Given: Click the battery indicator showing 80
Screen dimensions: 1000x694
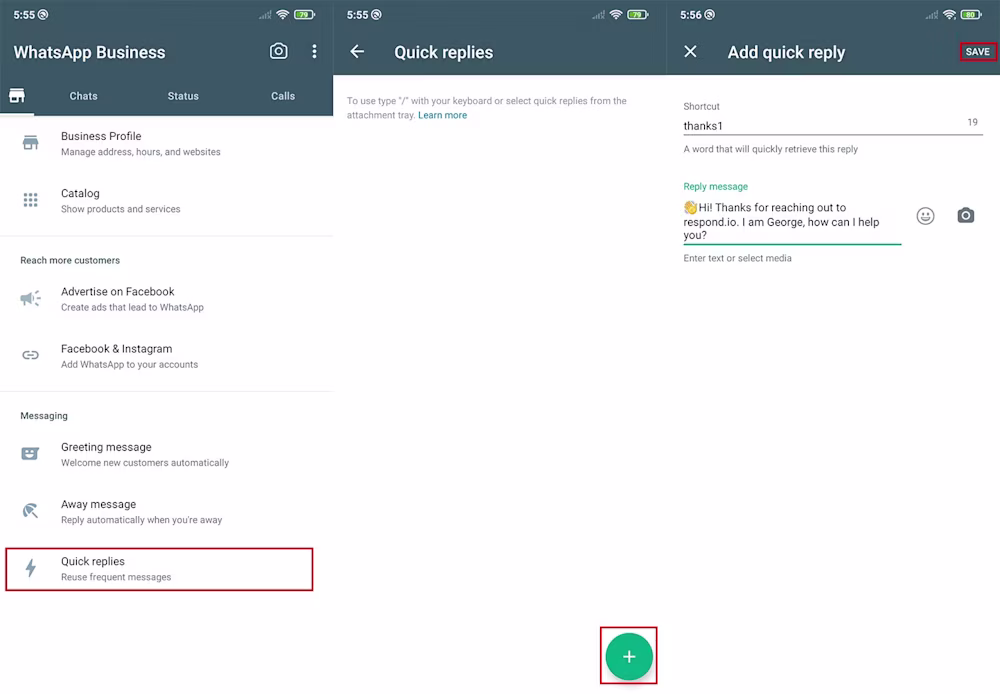Looking at the screenshot, I should 971,15.
